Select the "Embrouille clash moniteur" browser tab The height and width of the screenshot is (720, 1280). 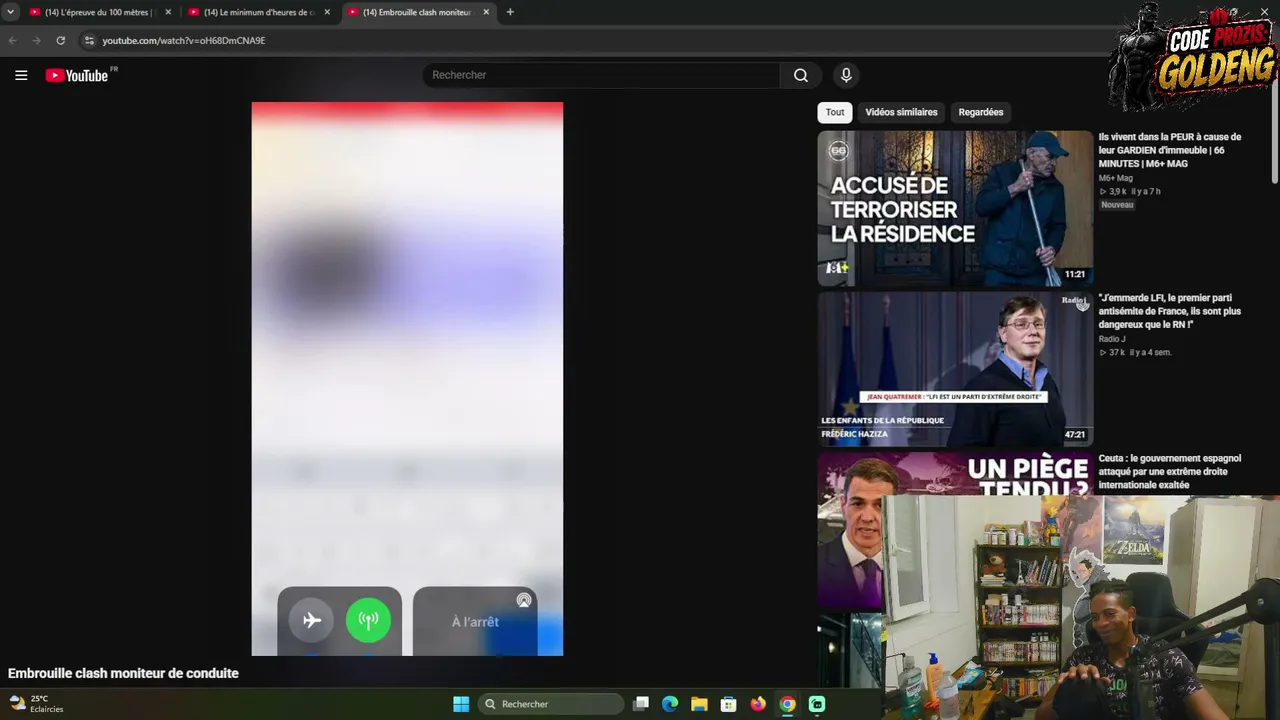pos(419,12)
